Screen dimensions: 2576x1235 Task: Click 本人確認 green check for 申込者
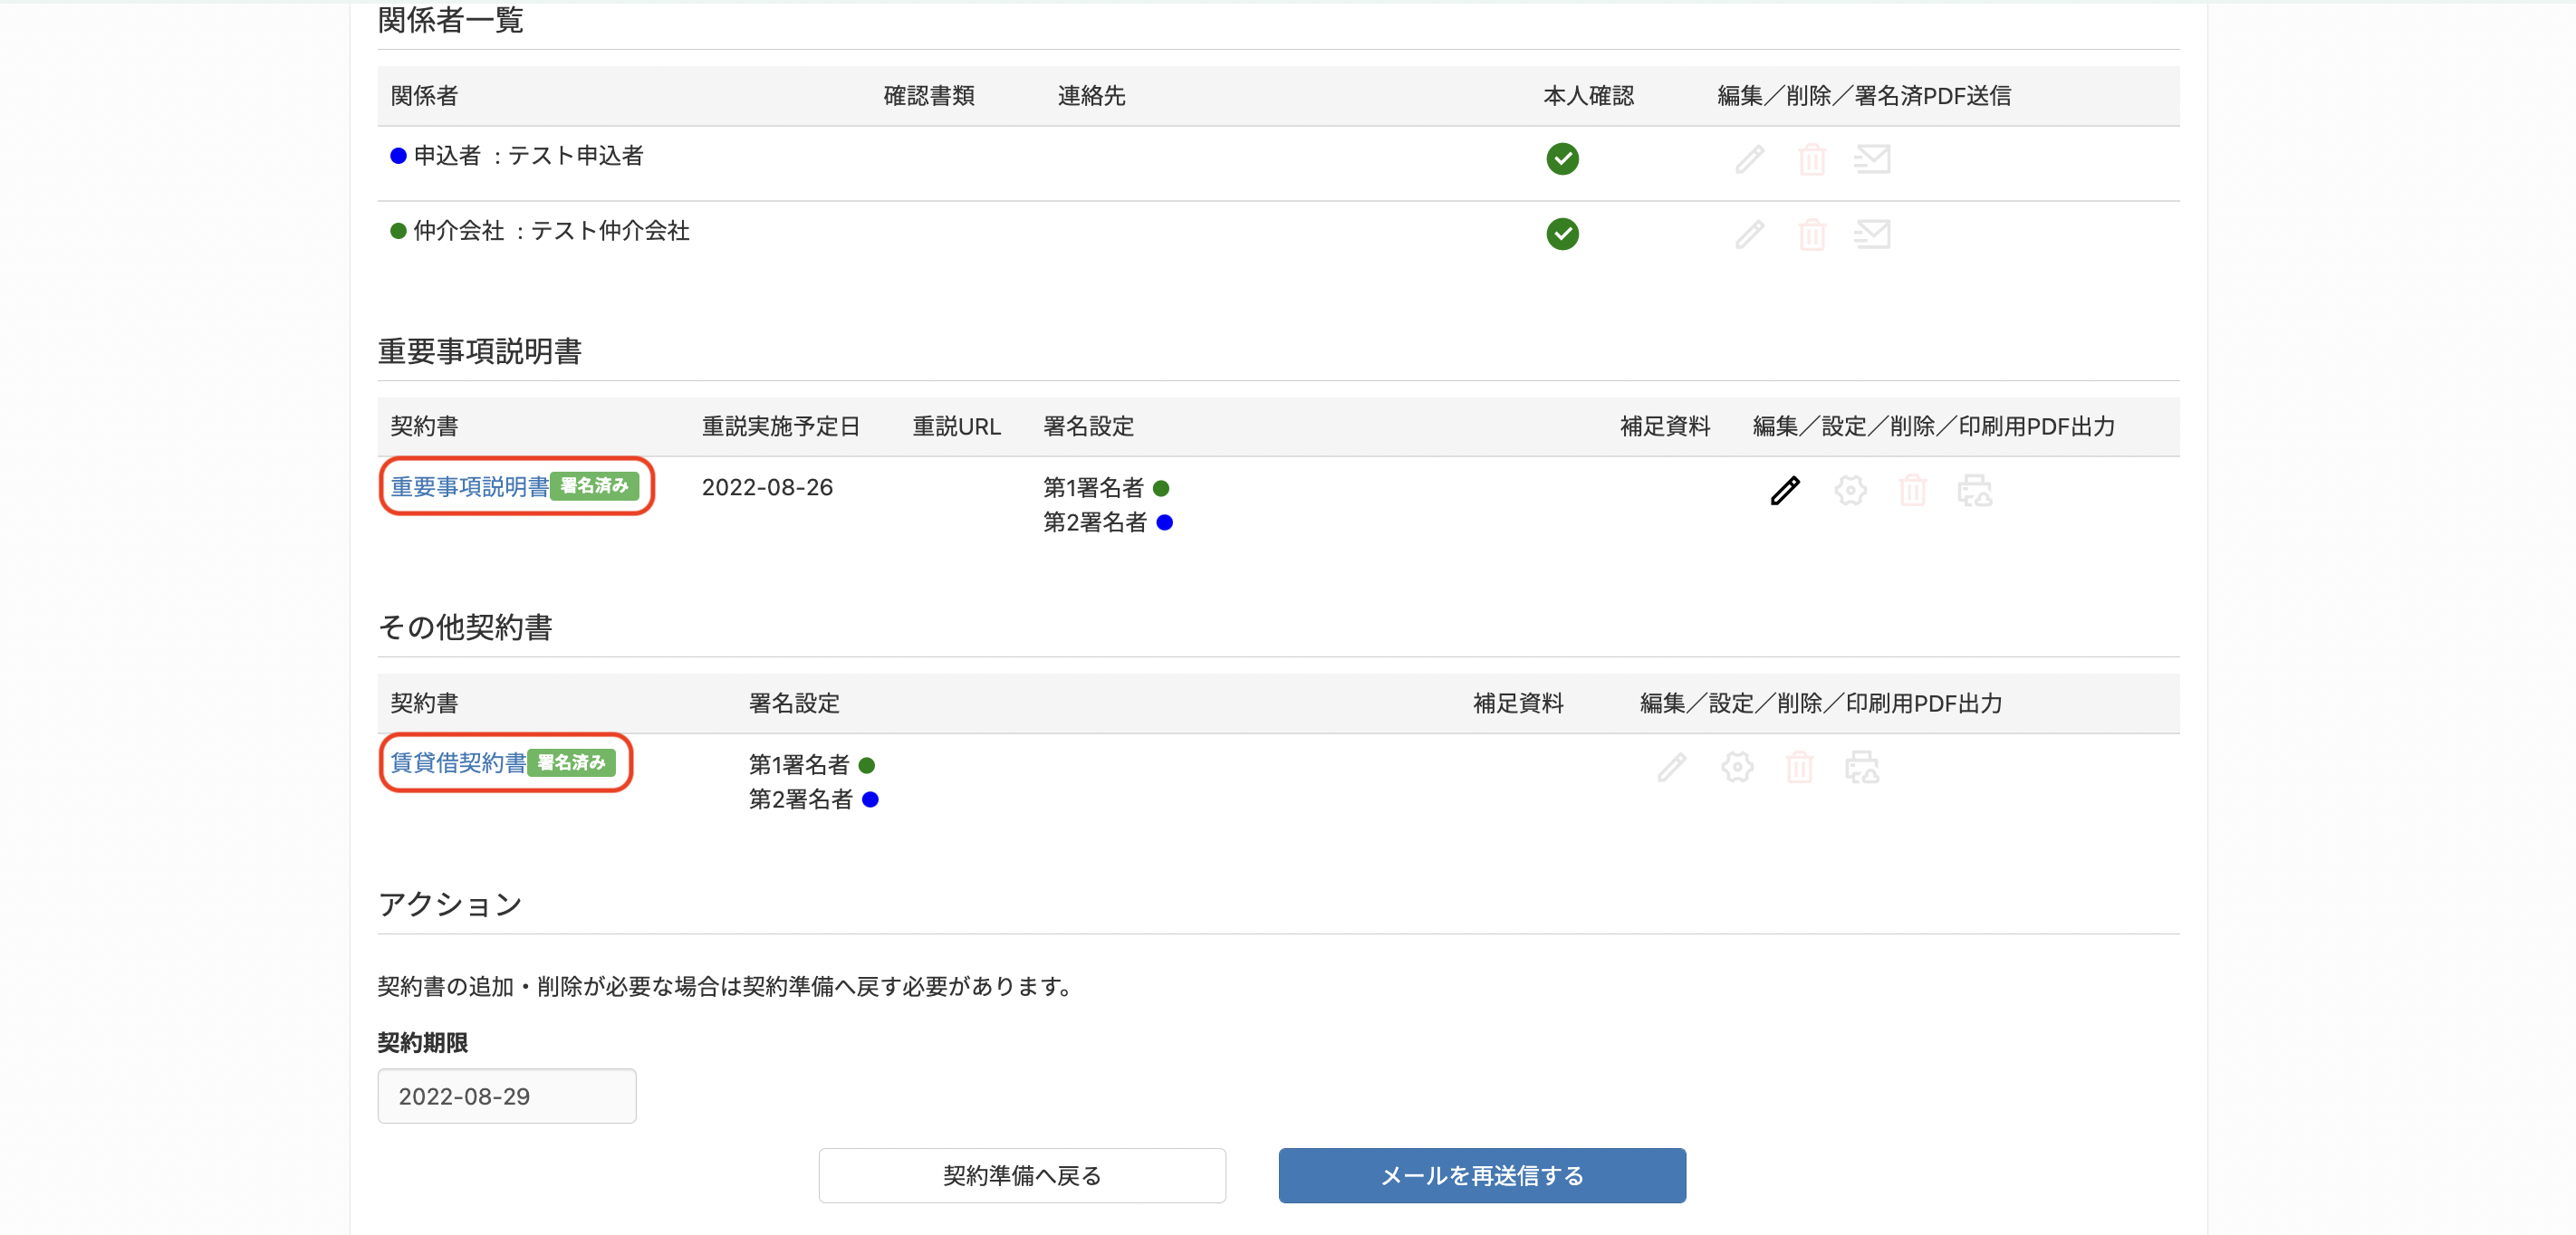pos(1562,158)
